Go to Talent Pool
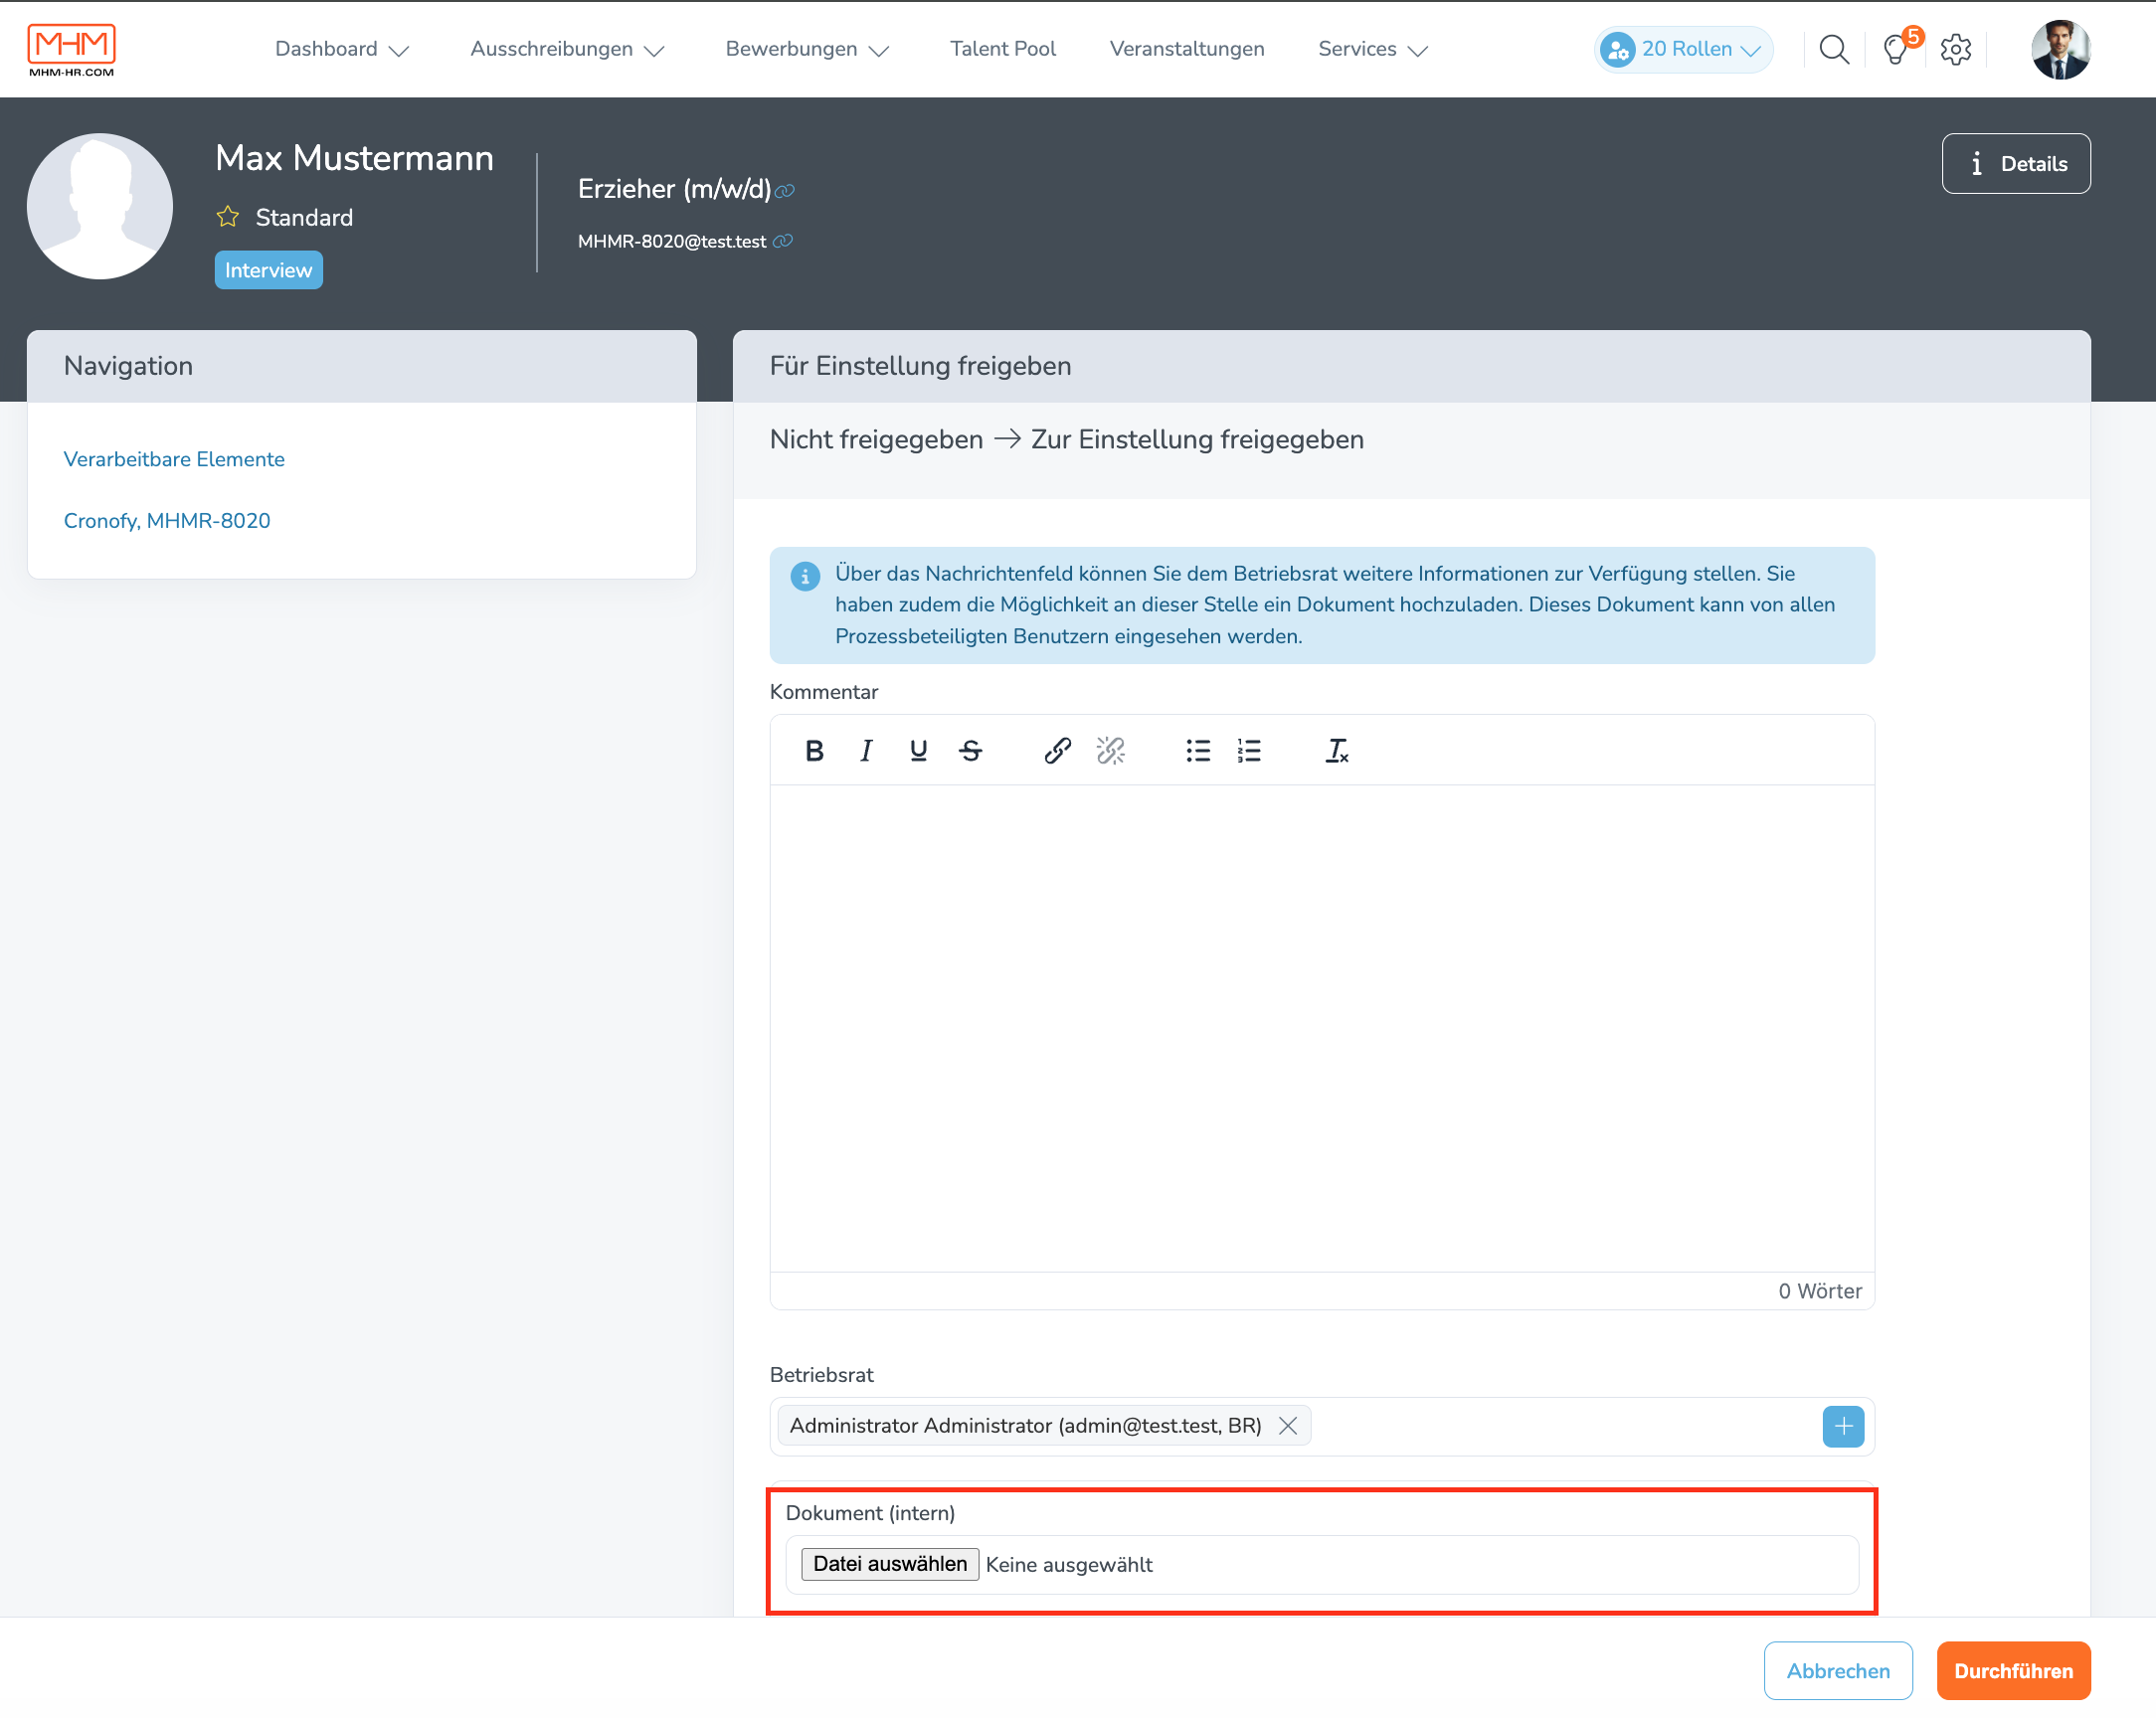The width and height of the screenshot is (2156, 1718). tap(1002, 49)
